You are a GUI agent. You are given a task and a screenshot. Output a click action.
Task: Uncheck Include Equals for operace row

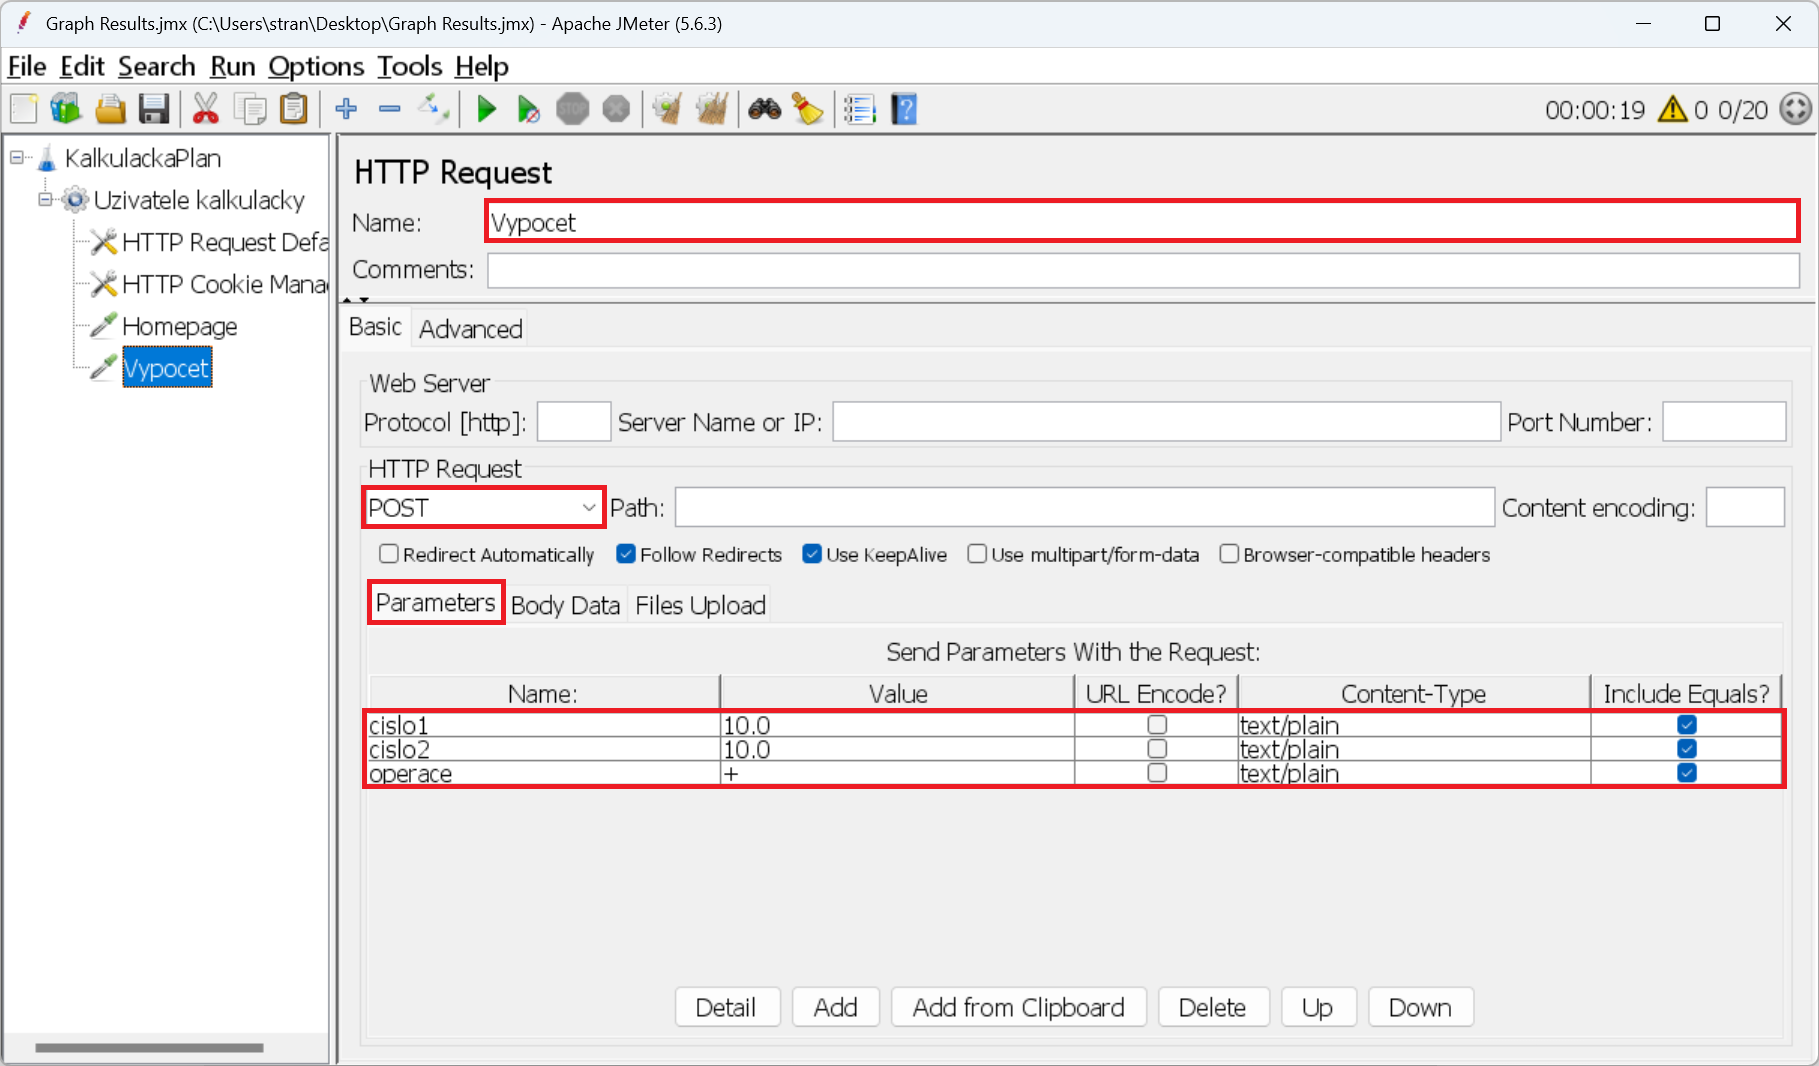click(1687, 773)
